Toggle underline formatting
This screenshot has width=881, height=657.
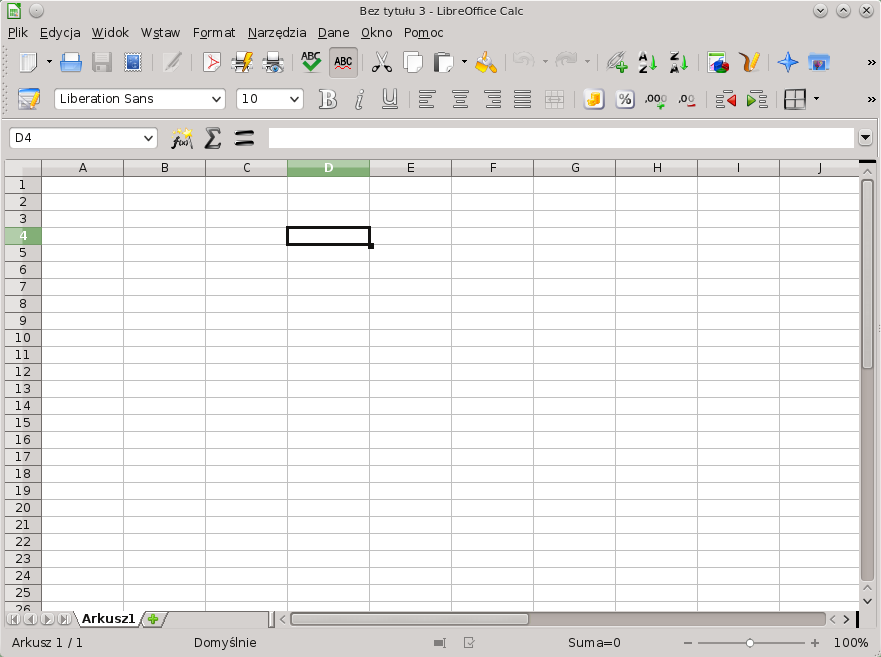390,99
